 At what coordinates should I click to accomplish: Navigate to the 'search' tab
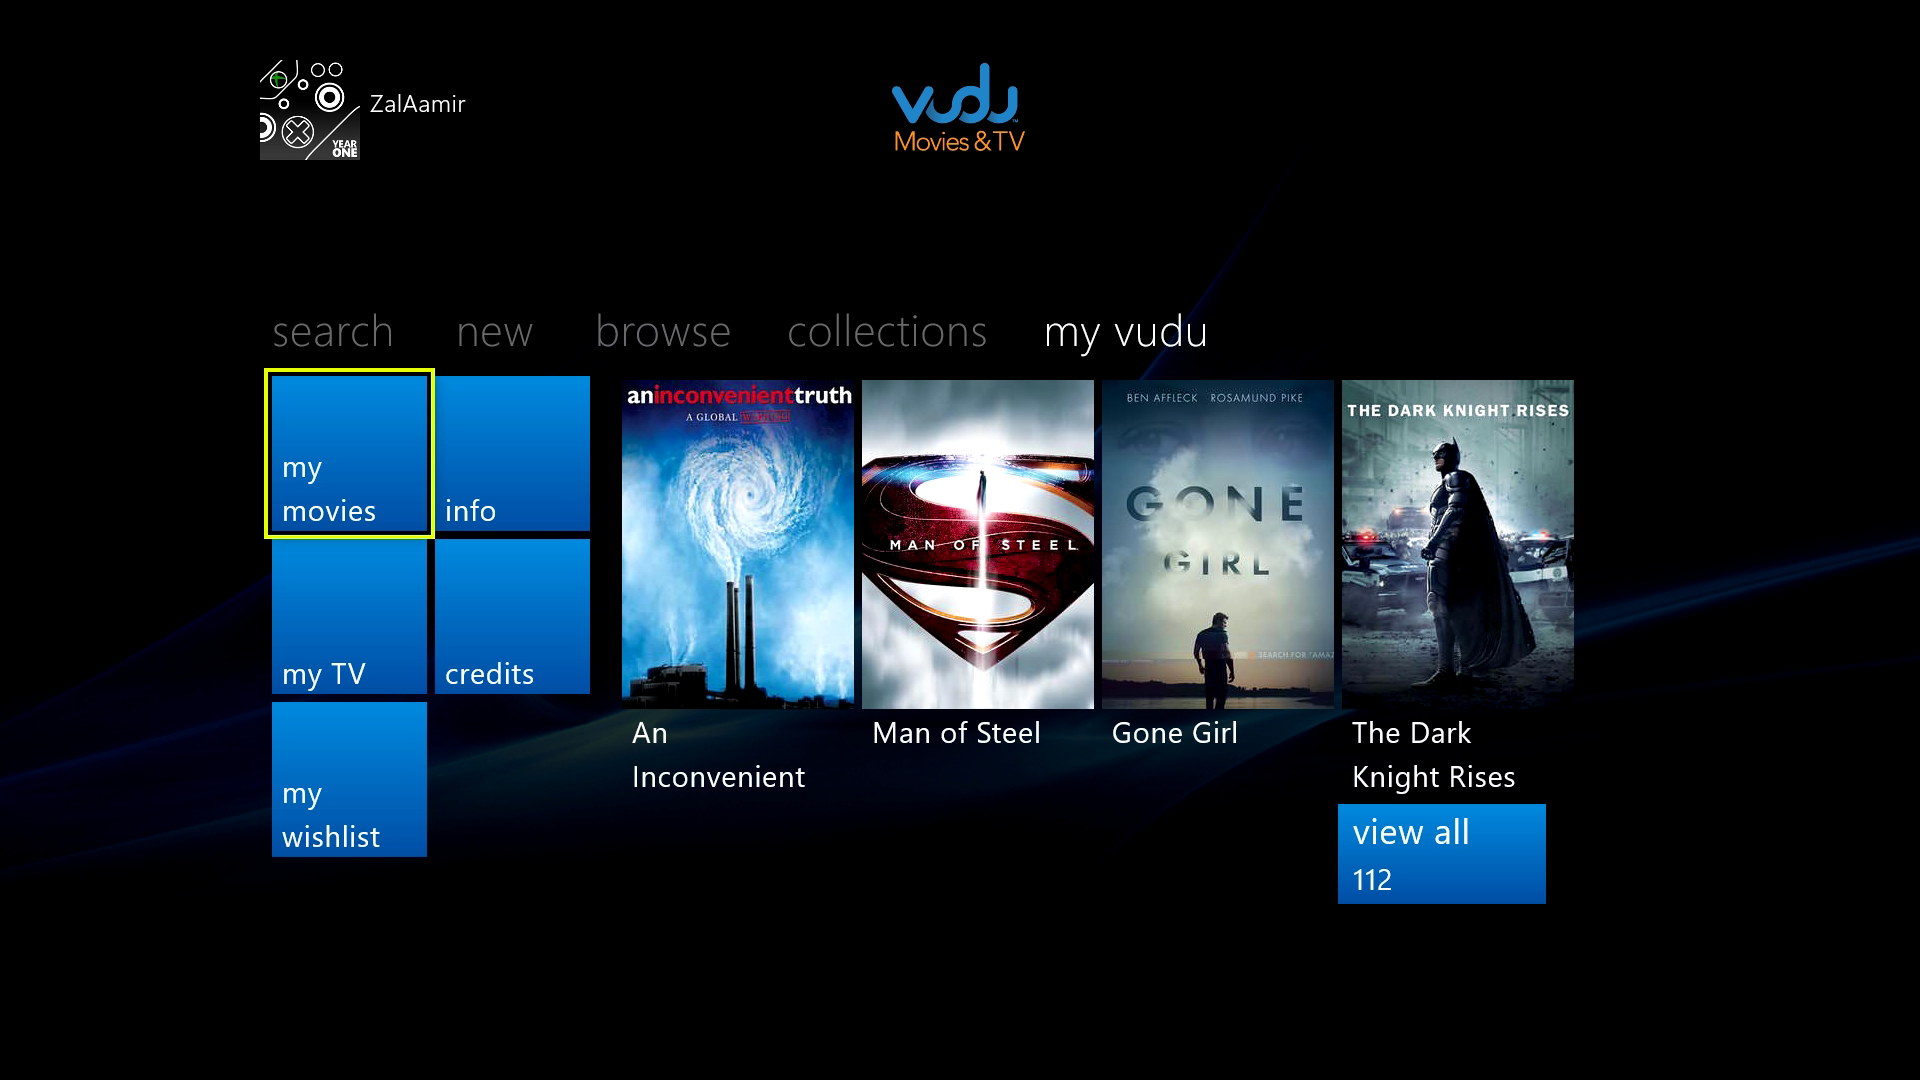pos(332,330)
